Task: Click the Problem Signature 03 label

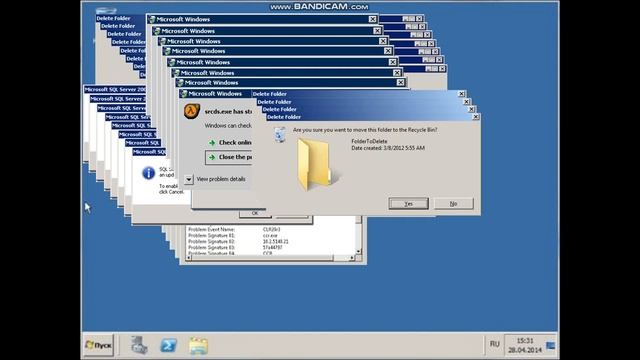Action: [x=211, y=248]
